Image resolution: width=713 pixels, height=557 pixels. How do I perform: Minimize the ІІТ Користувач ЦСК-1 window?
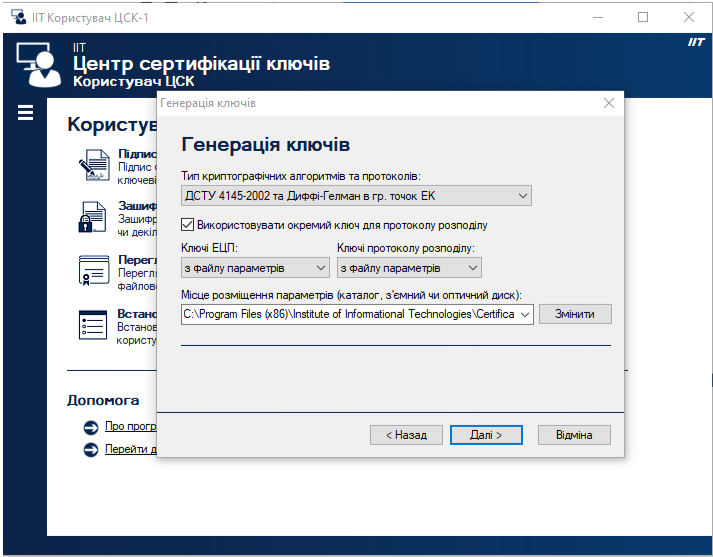(598, 17)
